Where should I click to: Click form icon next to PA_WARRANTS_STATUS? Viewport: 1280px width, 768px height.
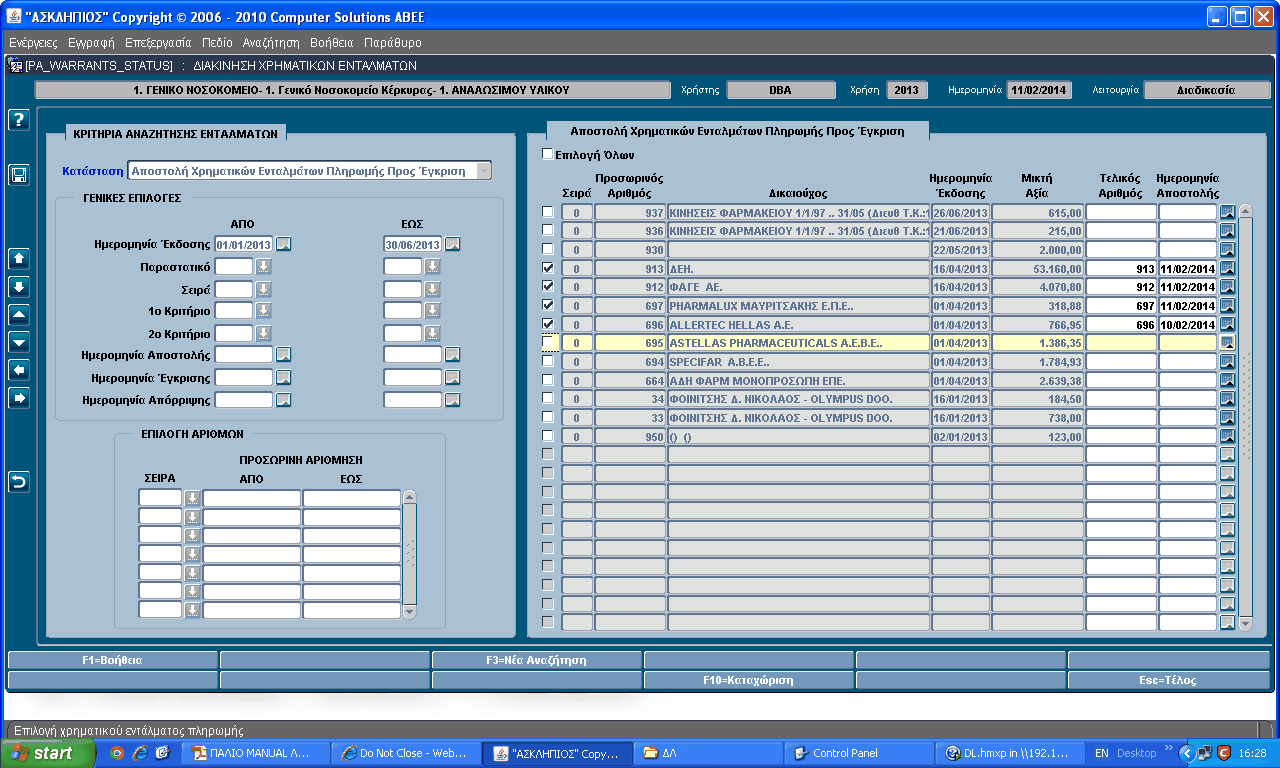[15, 65]
